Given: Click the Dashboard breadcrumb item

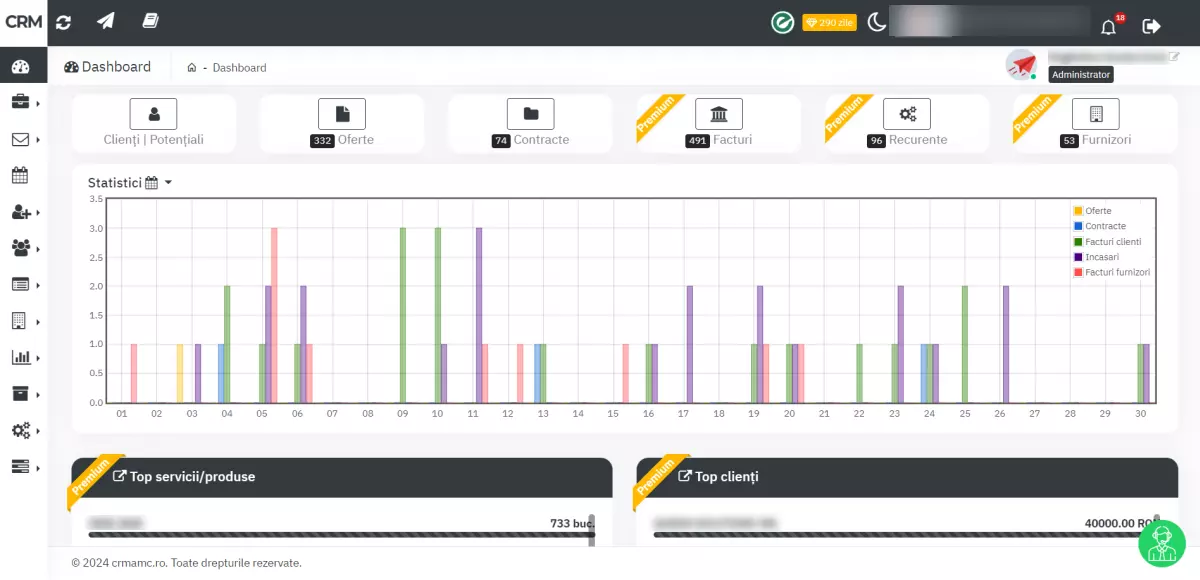Looking at the screenshot, I should pyautogui.click(x=240, y=67).
